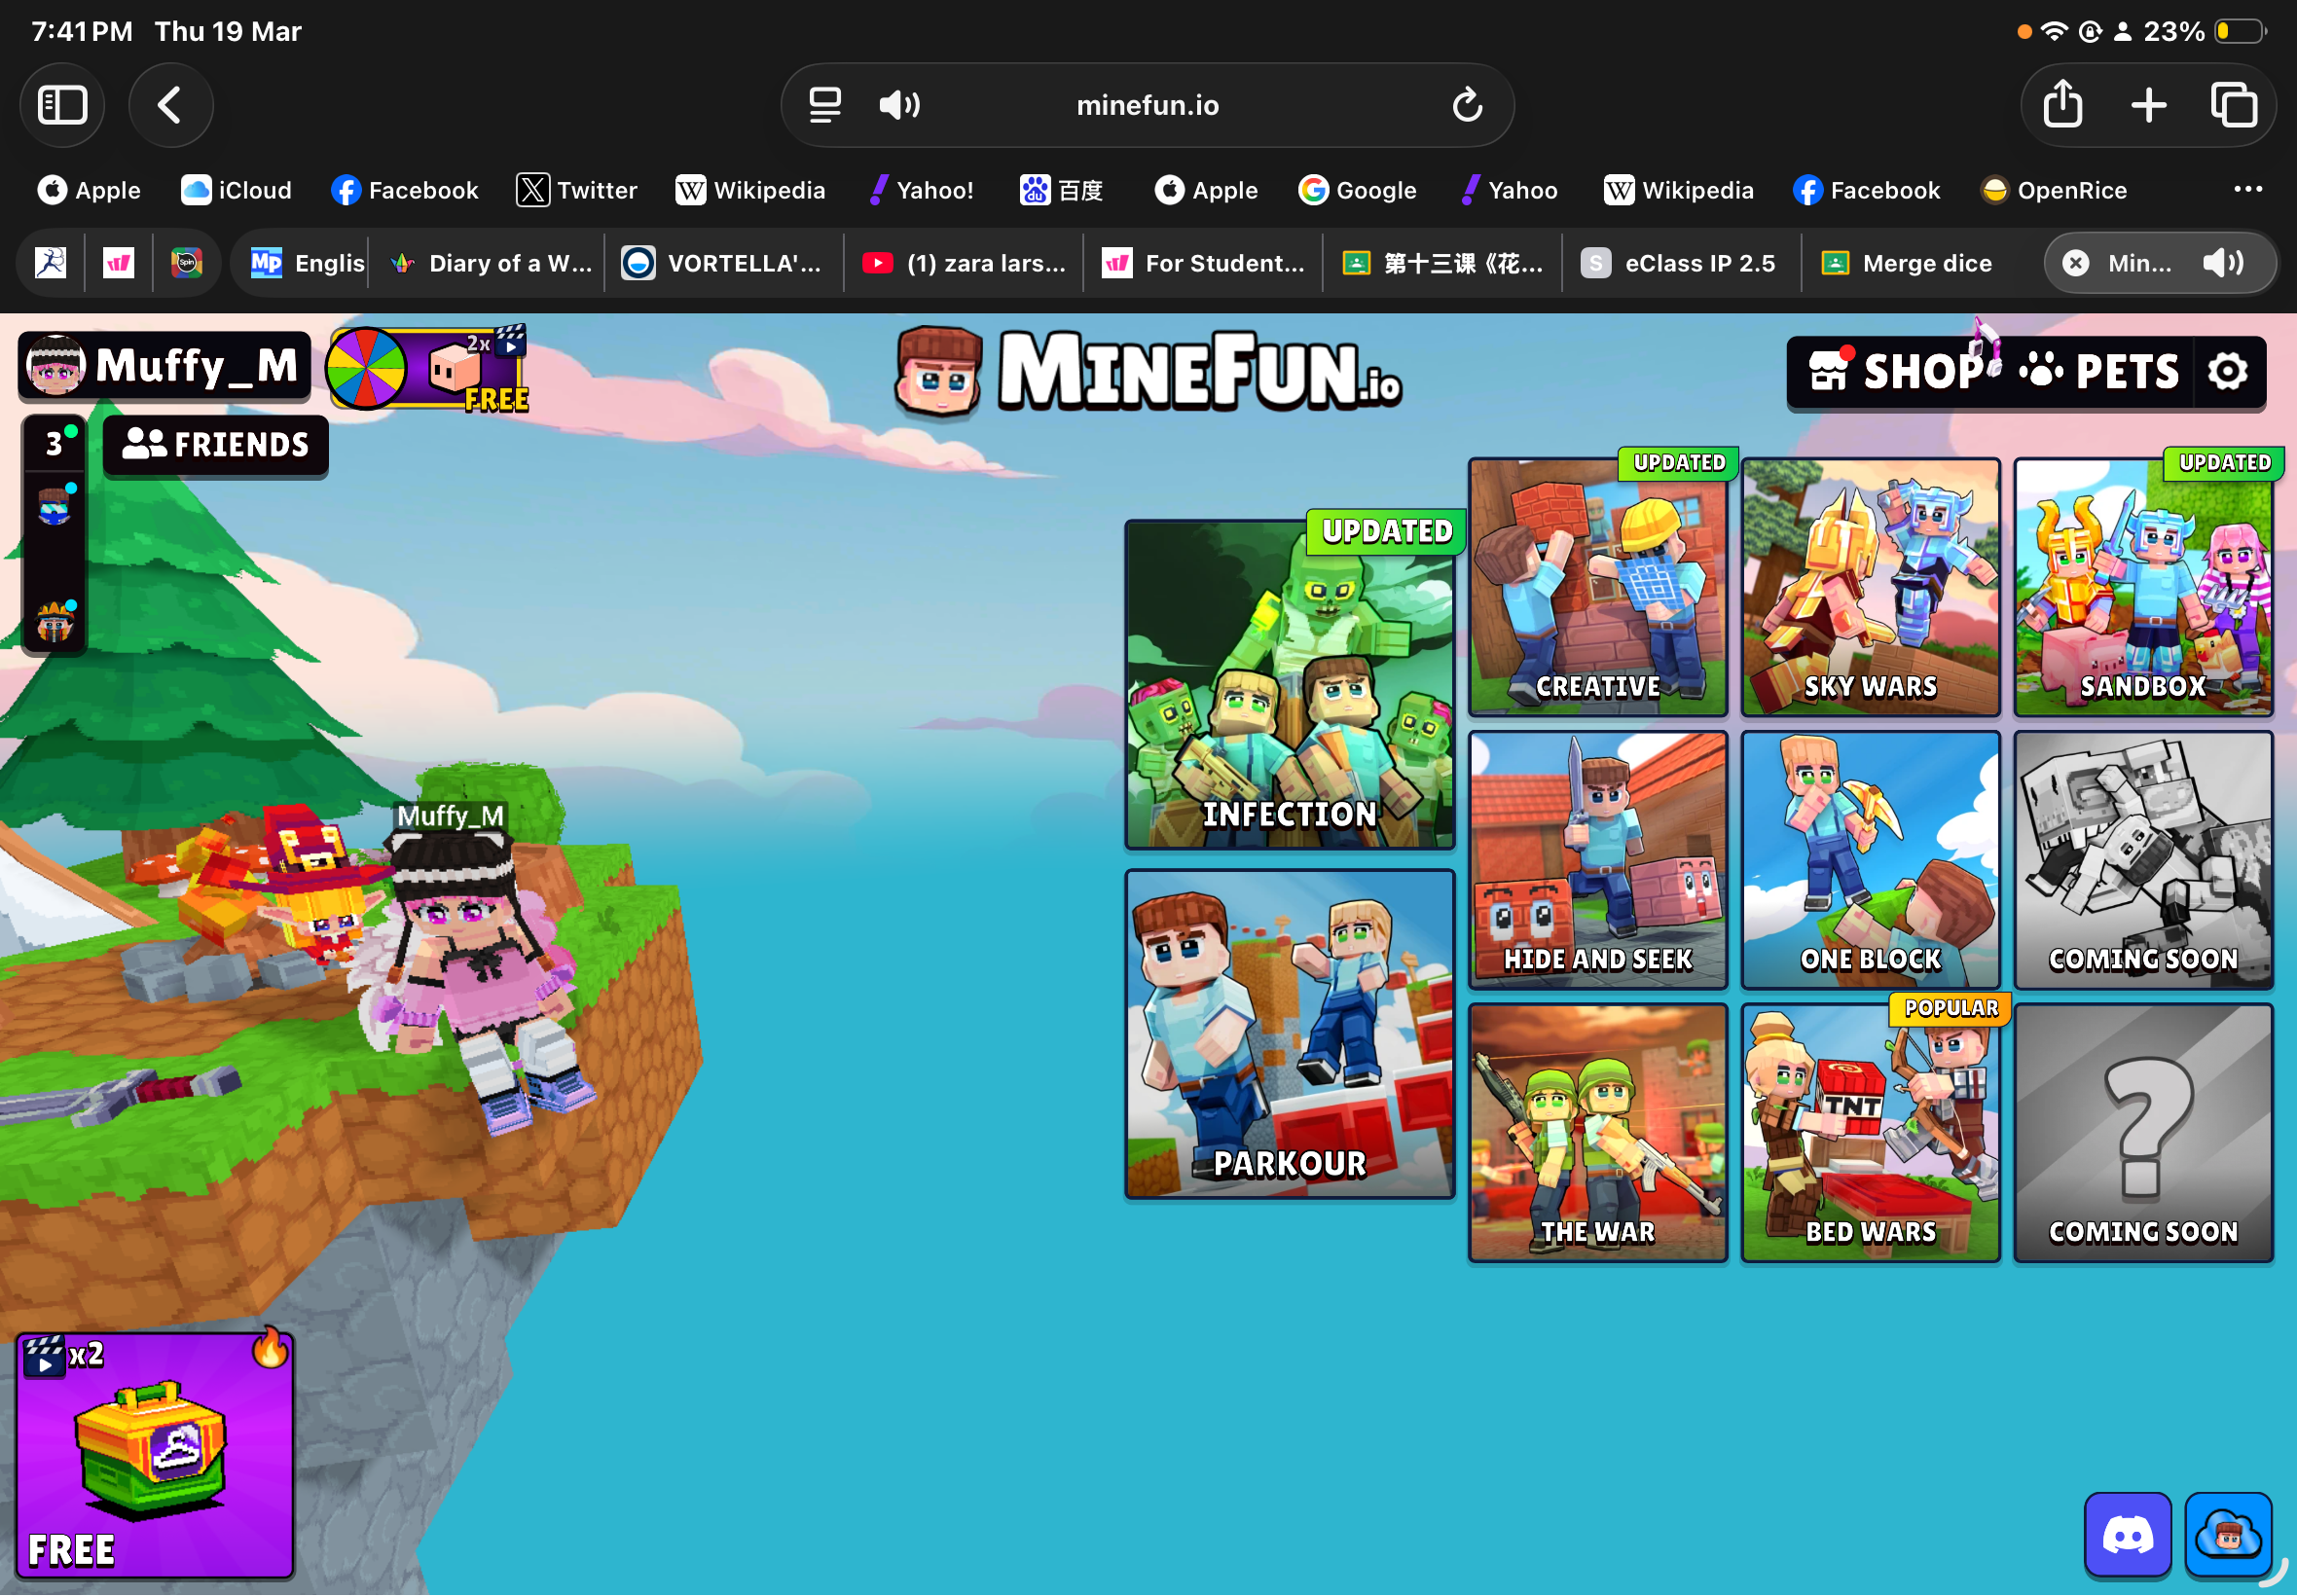The width and height of the screenshot is (2297, 1596).
Task: Open the FRIENDS list button
Action: pos(215,445)
